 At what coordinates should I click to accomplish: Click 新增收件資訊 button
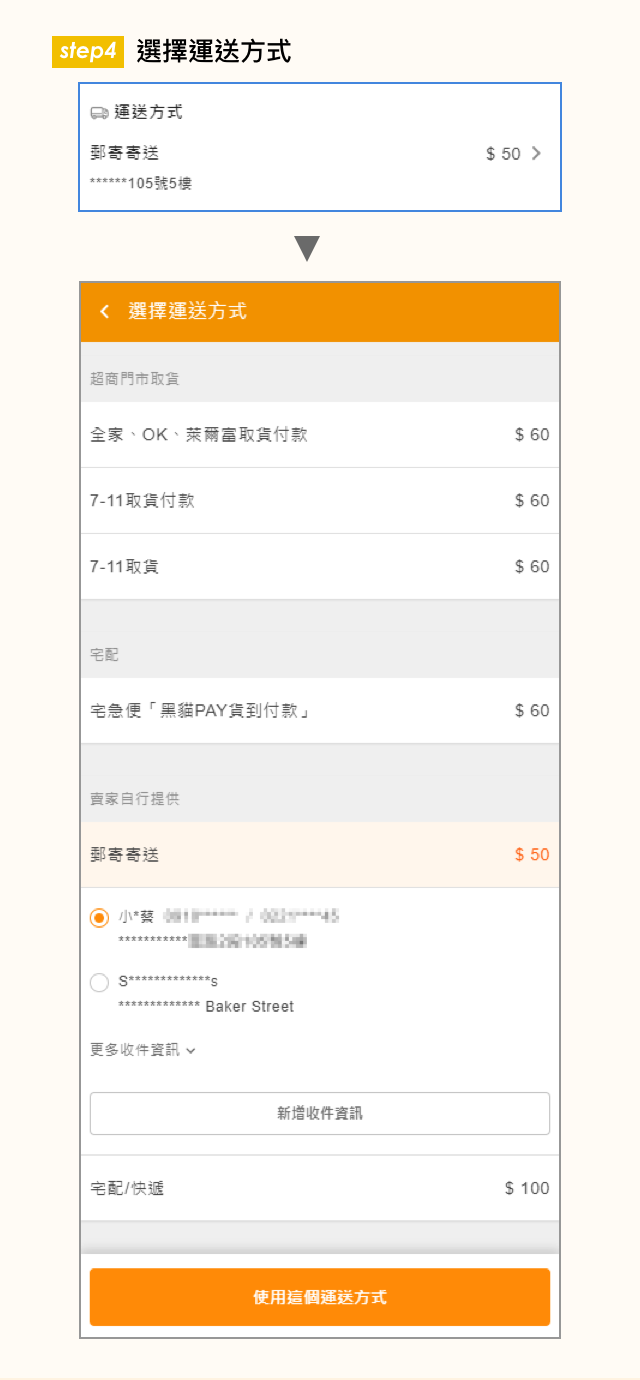[x=320, y=1113]
